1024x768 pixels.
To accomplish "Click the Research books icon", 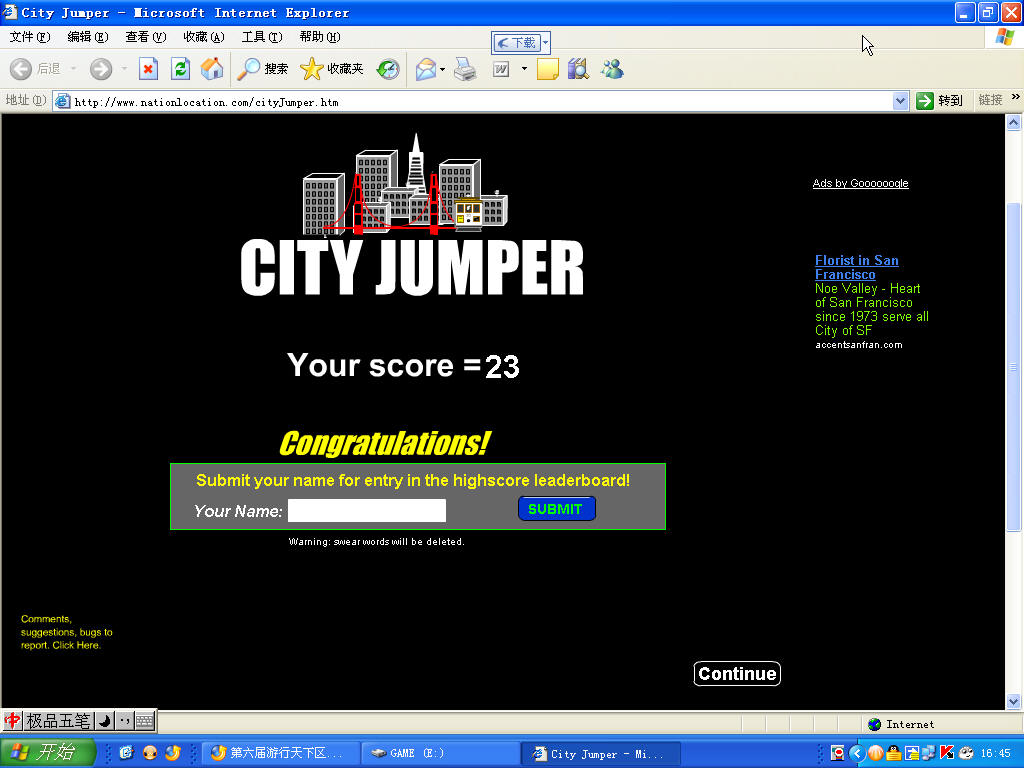I will (578, 69).
